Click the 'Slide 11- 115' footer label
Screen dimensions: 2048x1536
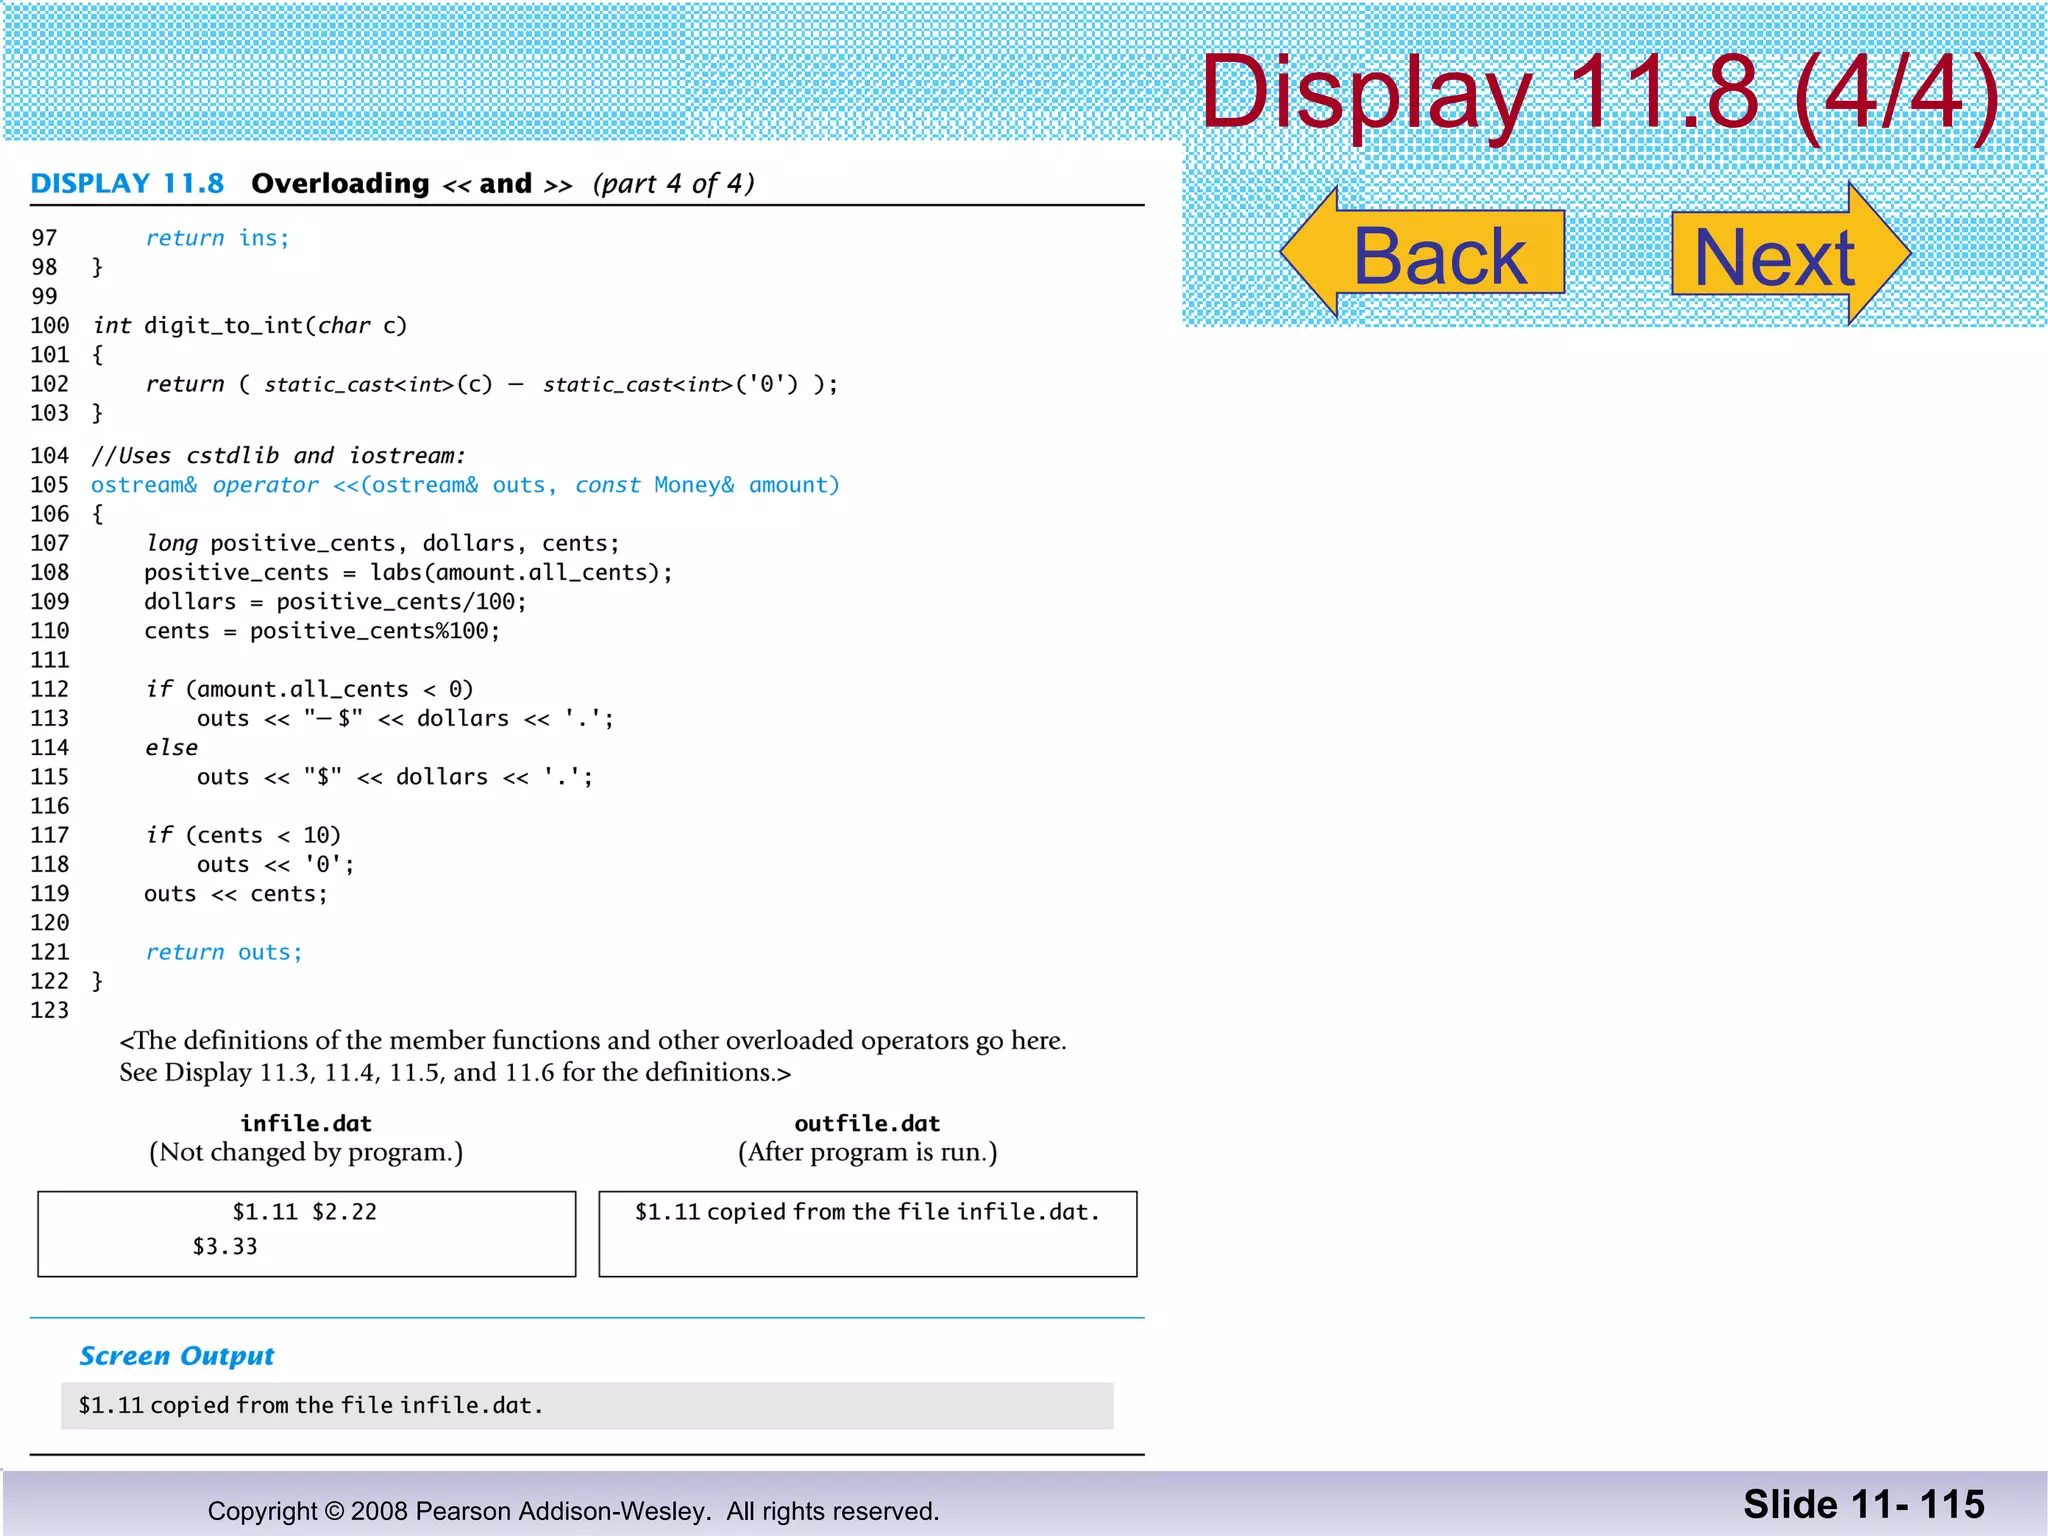pyautogui.click(x=1864, y=1505)
